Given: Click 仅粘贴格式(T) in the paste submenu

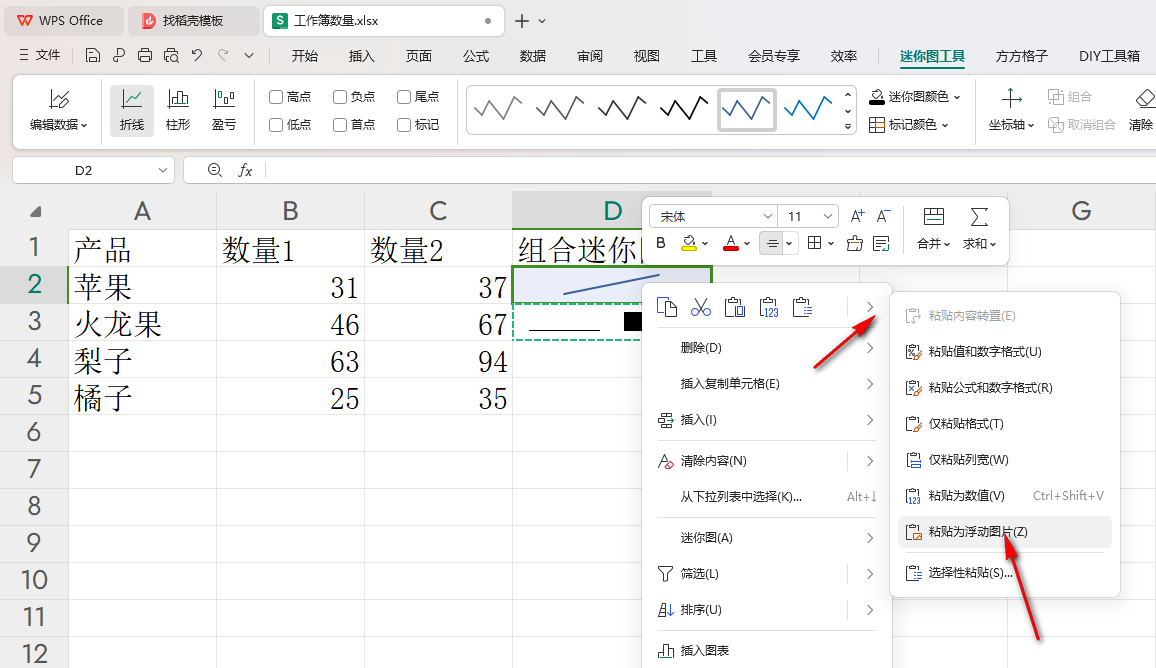Looking at the screenshot, I should click(1004, 424).
